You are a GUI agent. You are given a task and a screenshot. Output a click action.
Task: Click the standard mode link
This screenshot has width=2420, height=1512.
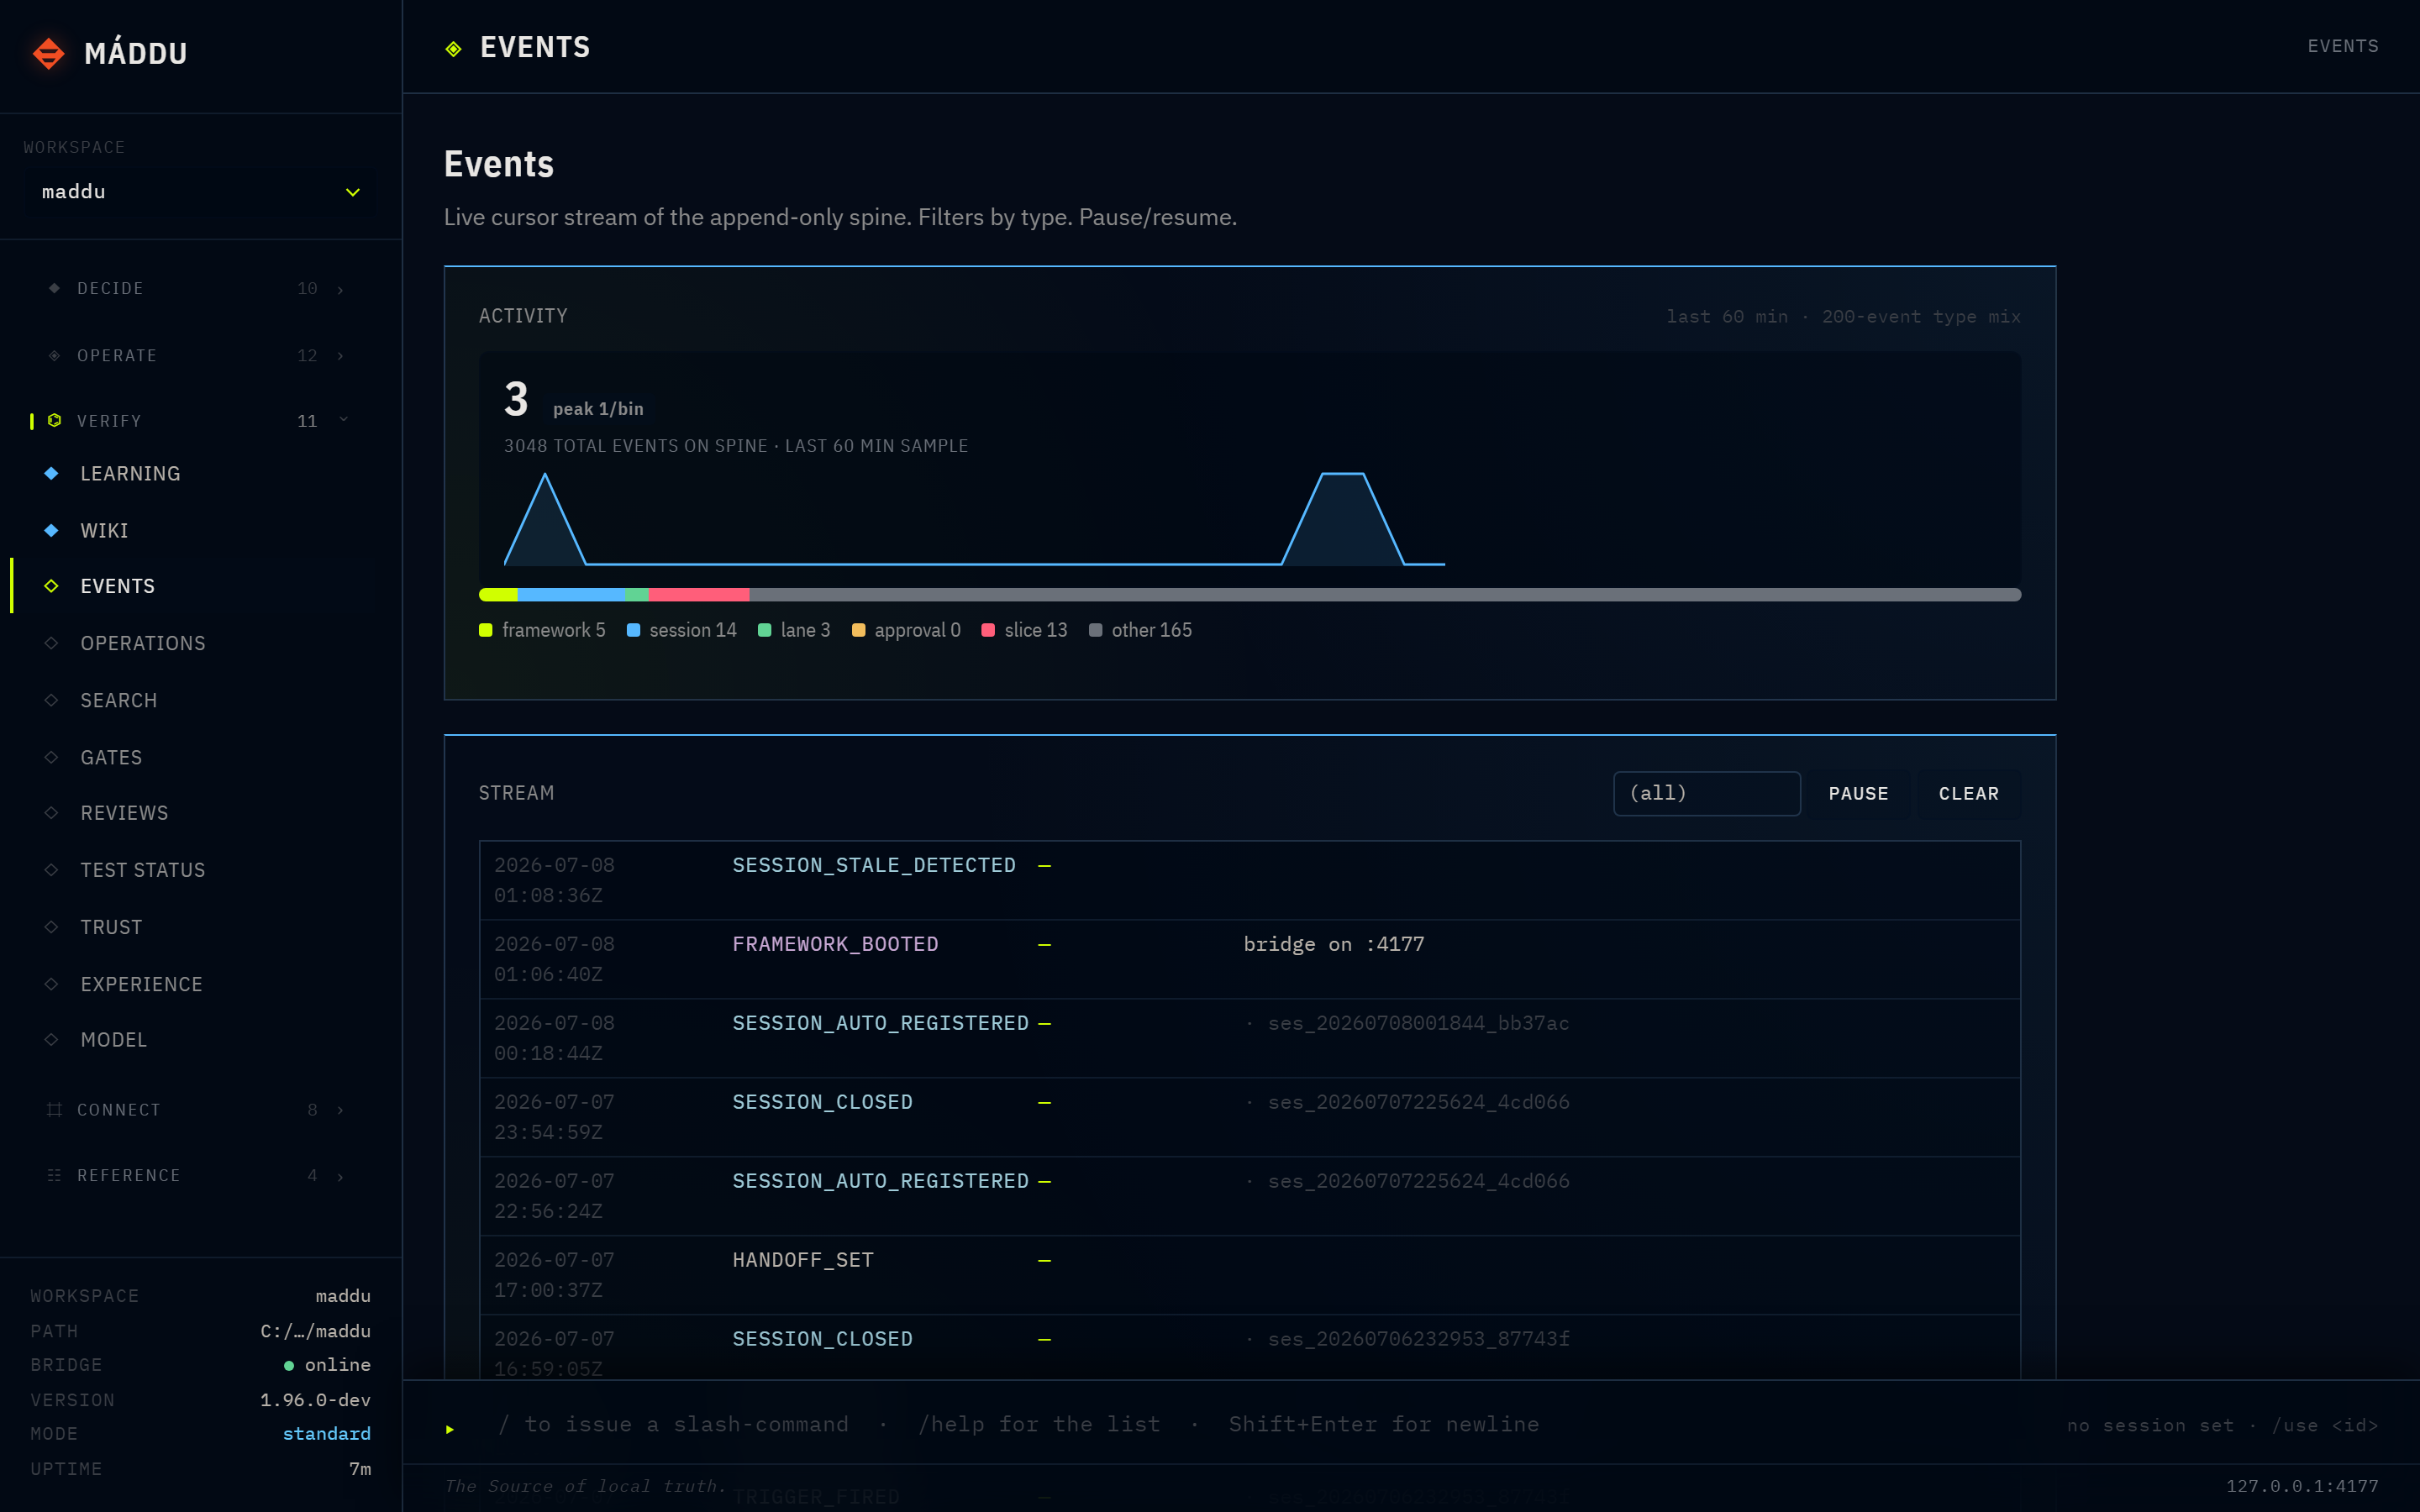tap(326, 1434)
